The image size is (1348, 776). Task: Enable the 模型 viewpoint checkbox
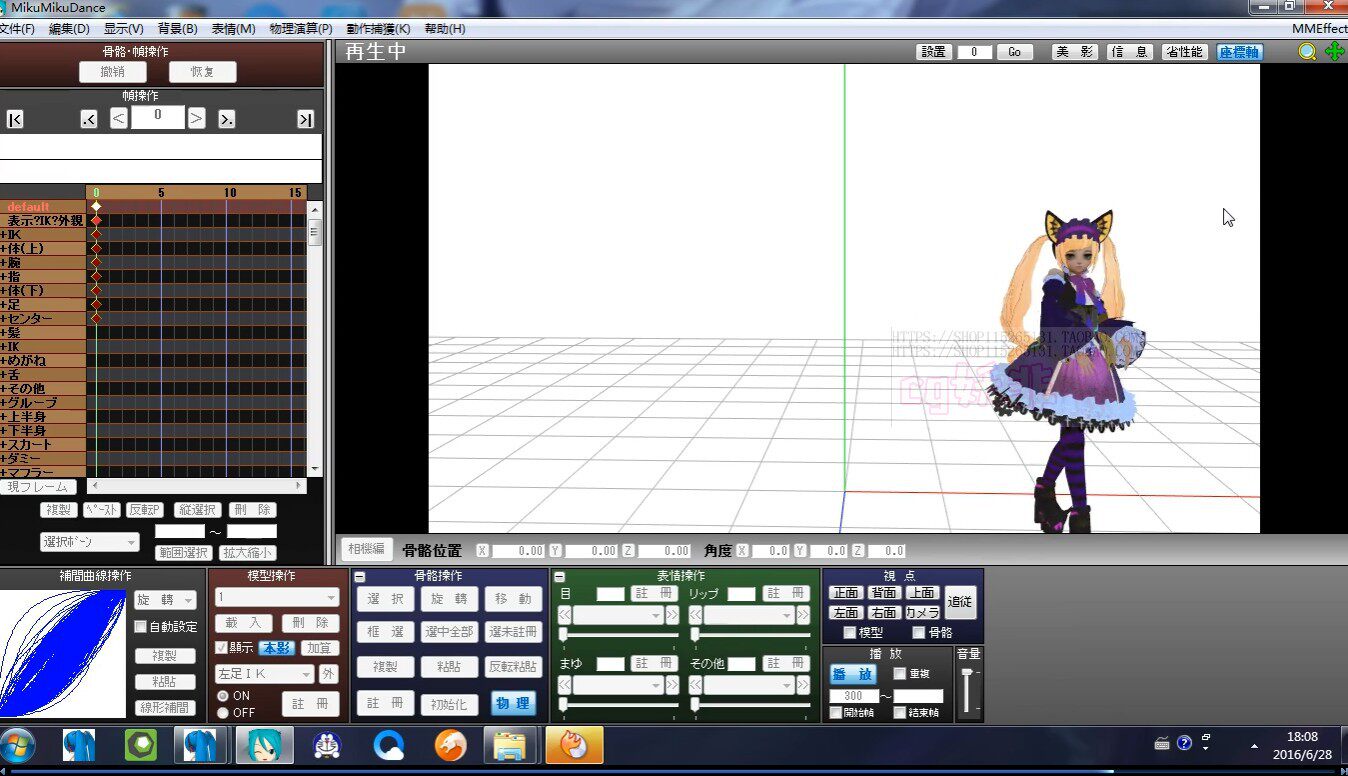point(850,633)
